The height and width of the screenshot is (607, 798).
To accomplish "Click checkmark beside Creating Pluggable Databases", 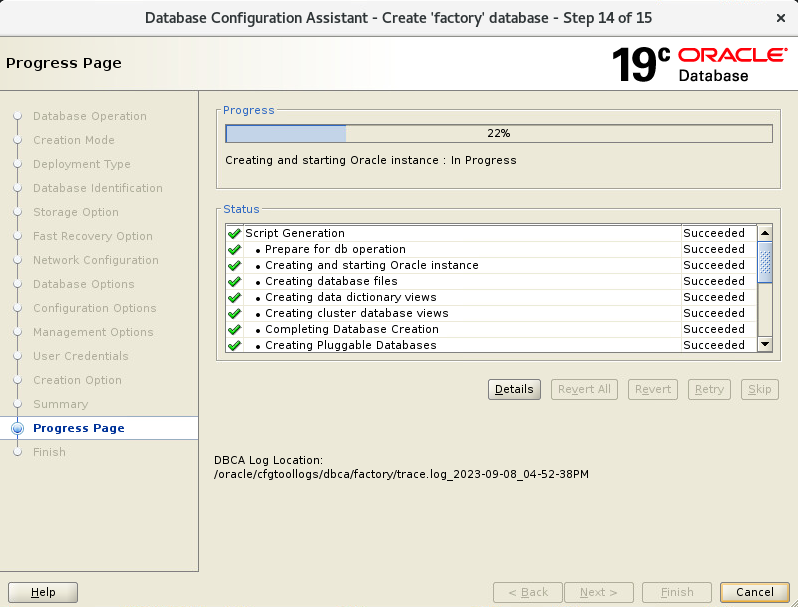I will pyautogui.click(x=234, y=345).
